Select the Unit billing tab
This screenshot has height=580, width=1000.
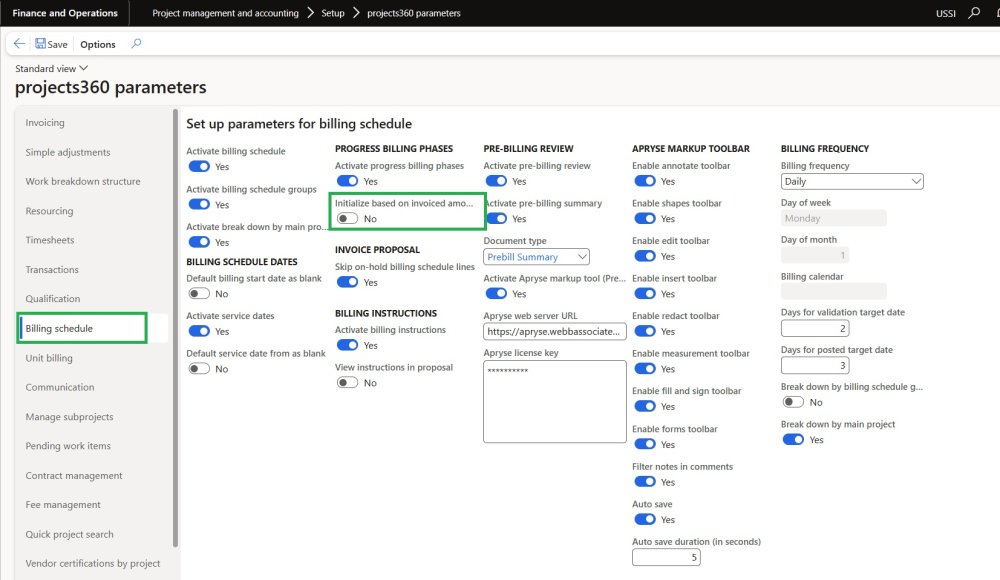49,358
